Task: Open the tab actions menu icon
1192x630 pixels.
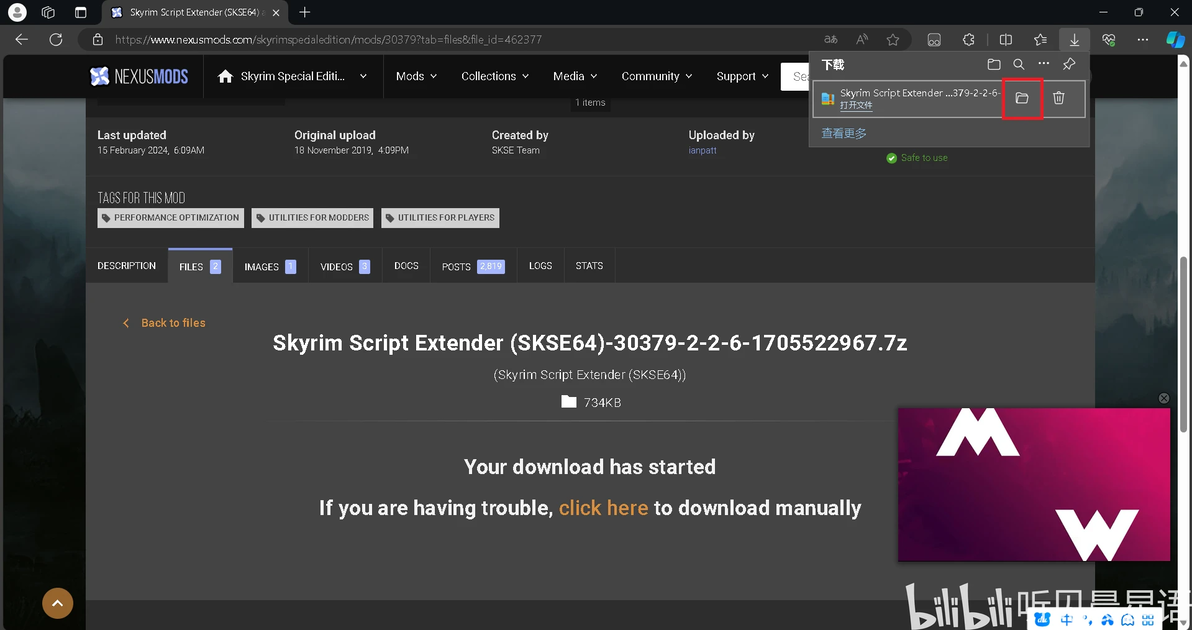Action: 81,12
